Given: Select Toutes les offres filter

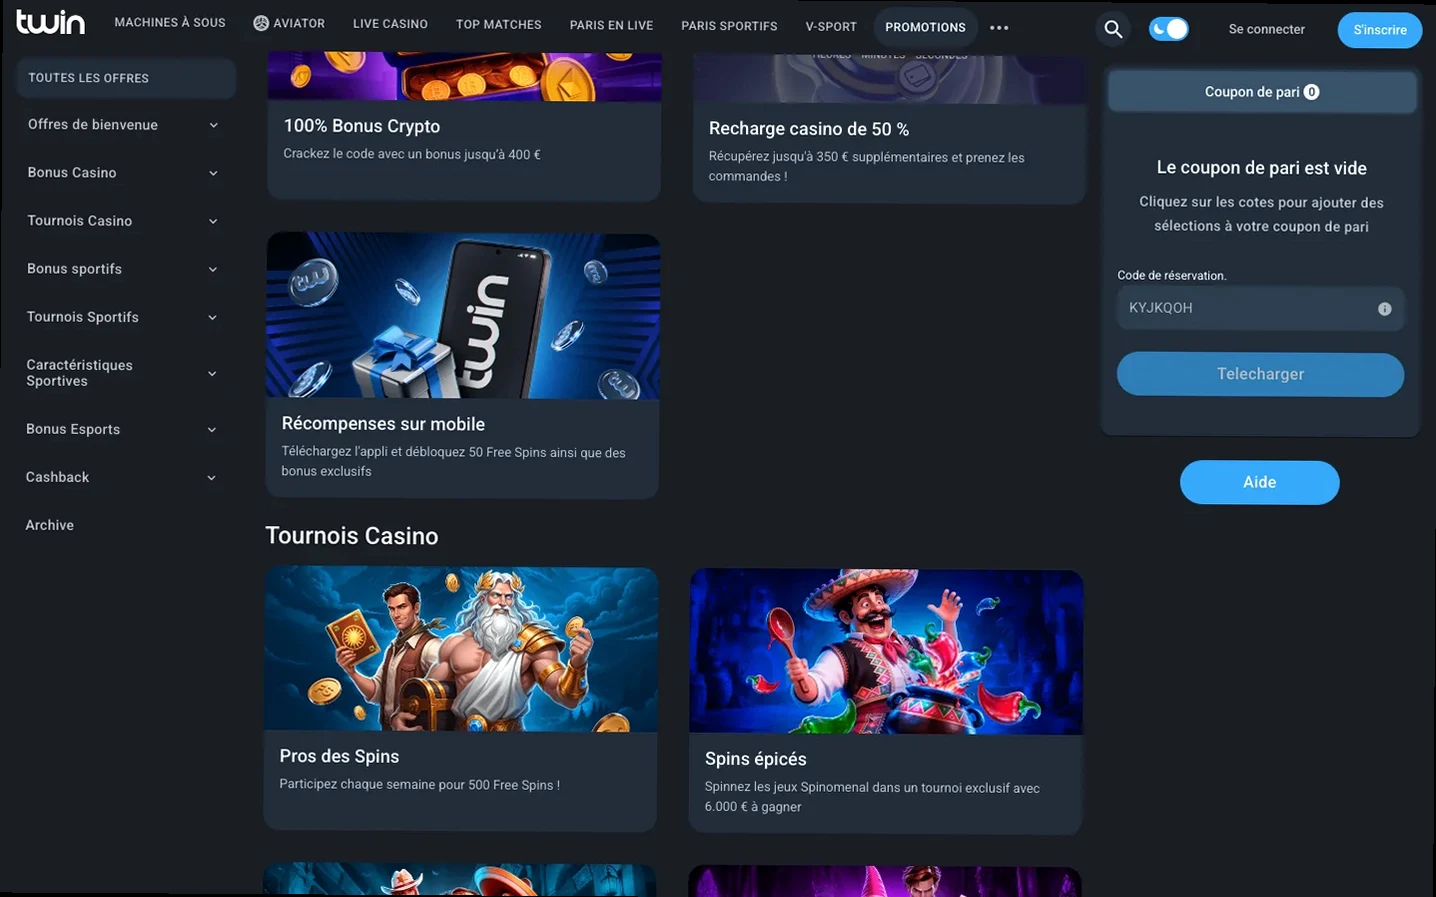Looking at the screenshot, I should 126,78.
